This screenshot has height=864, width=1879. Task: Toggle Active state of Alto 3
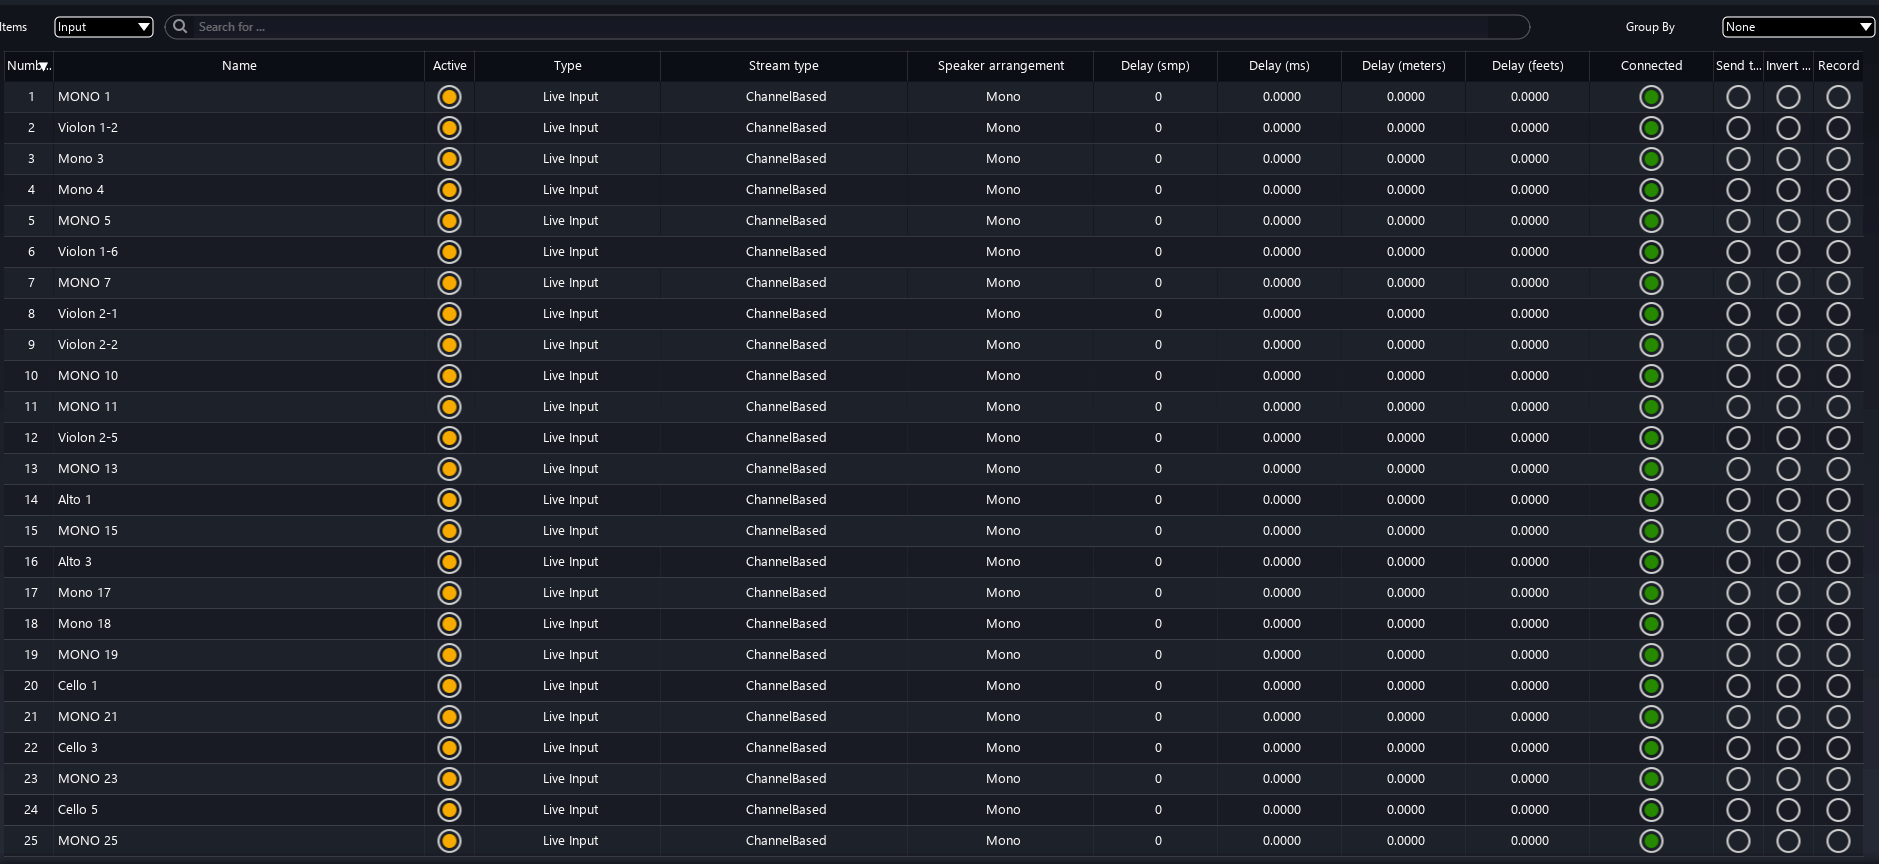pyautogui.click(x=449, y=562)
